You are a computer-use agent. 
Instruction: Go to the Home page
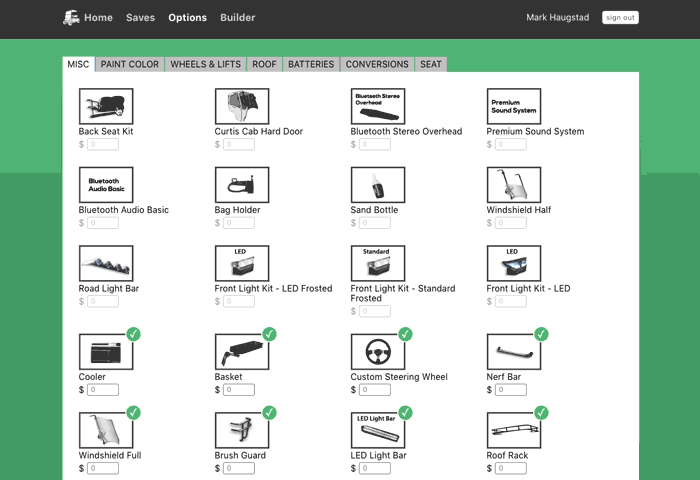[98, 17]
